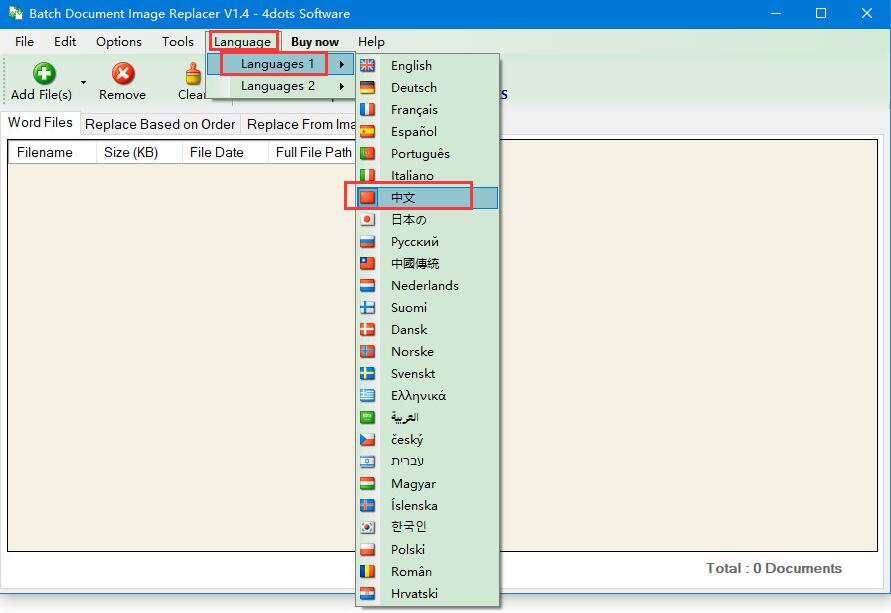Screen dimensions: 891x613
Task: Click the Total : 0 Documents status text
Action: tap(773, 568)
